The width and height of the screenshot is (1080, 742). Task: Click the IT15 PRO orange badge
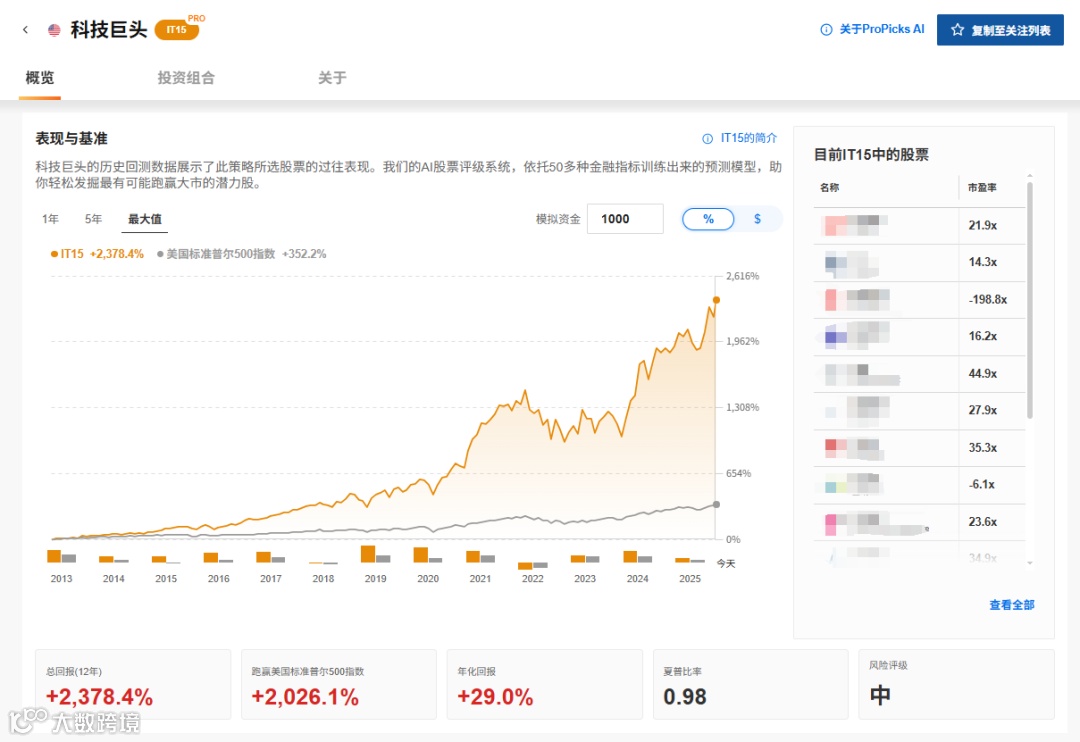178,29
